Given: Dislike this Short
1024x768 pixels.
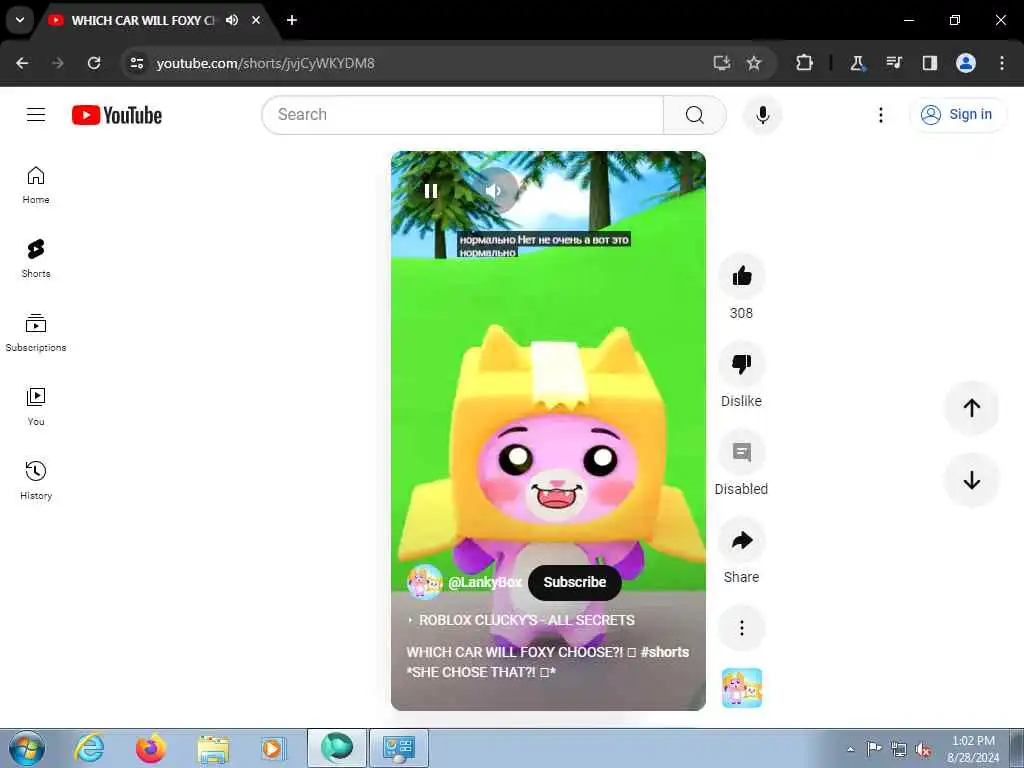Looking at the screenshot, I should click(x=741, y=364).
